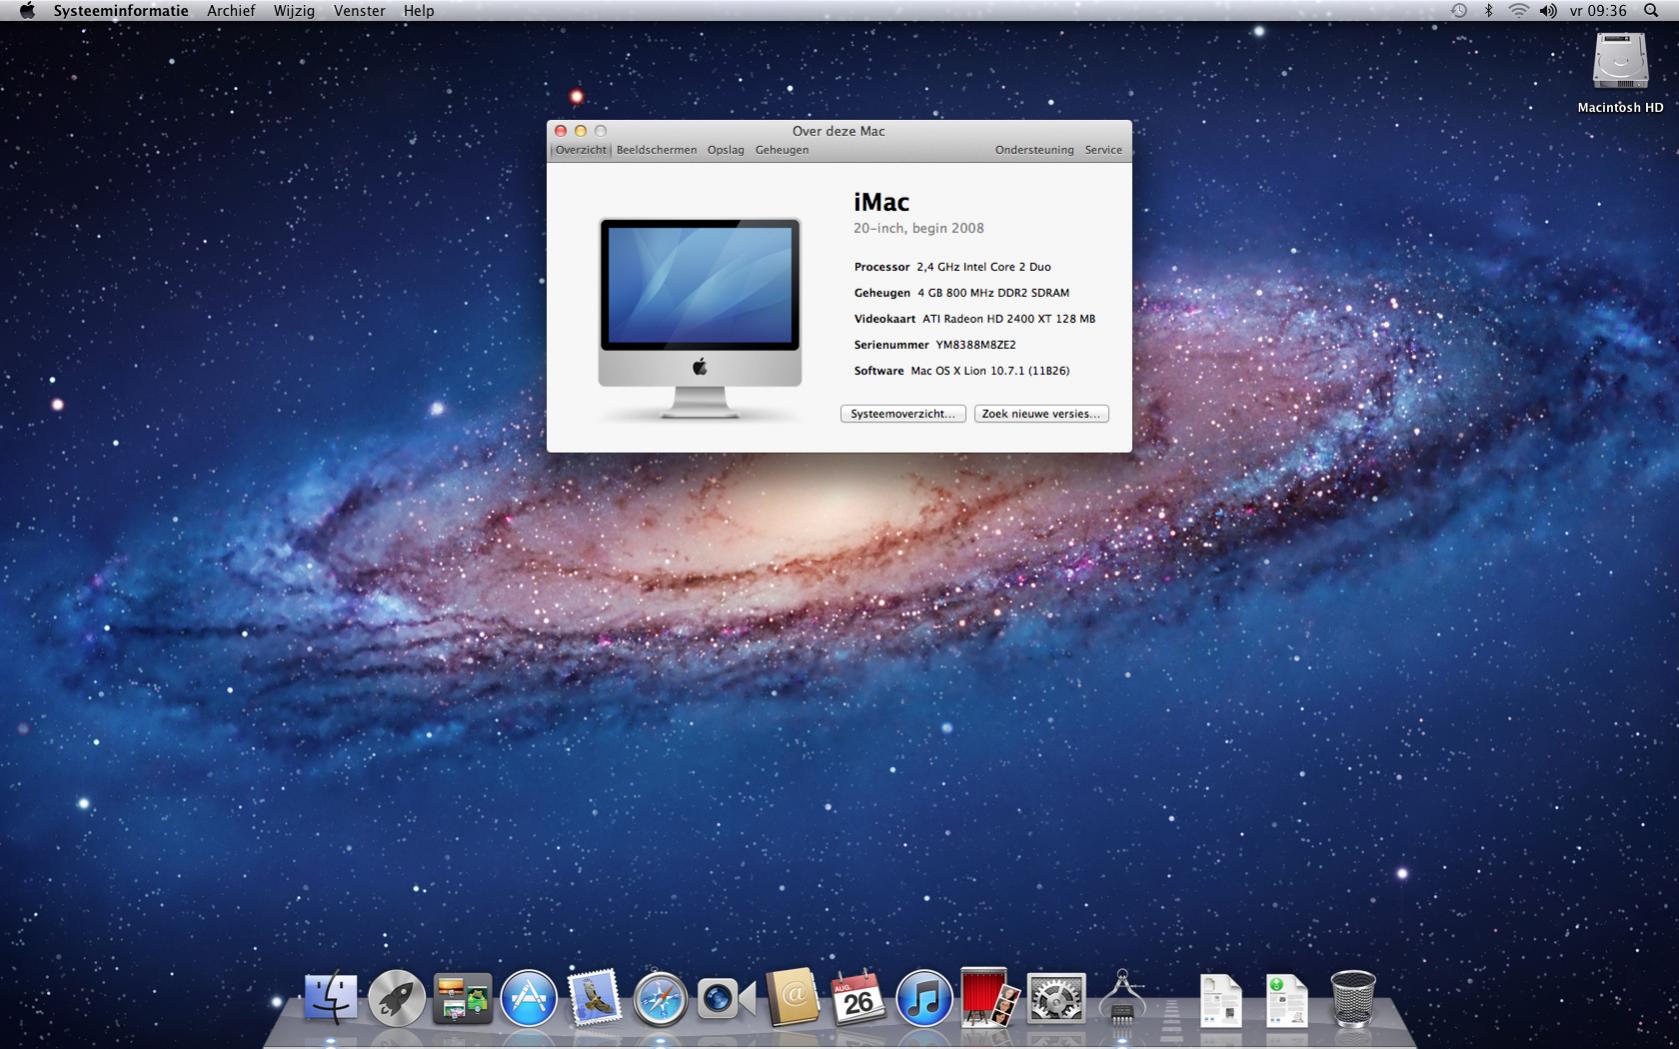This screenshot has height=1049, width=1679.
Task: Open the Wi-Fi status menu
Action: coord(1518,11)
